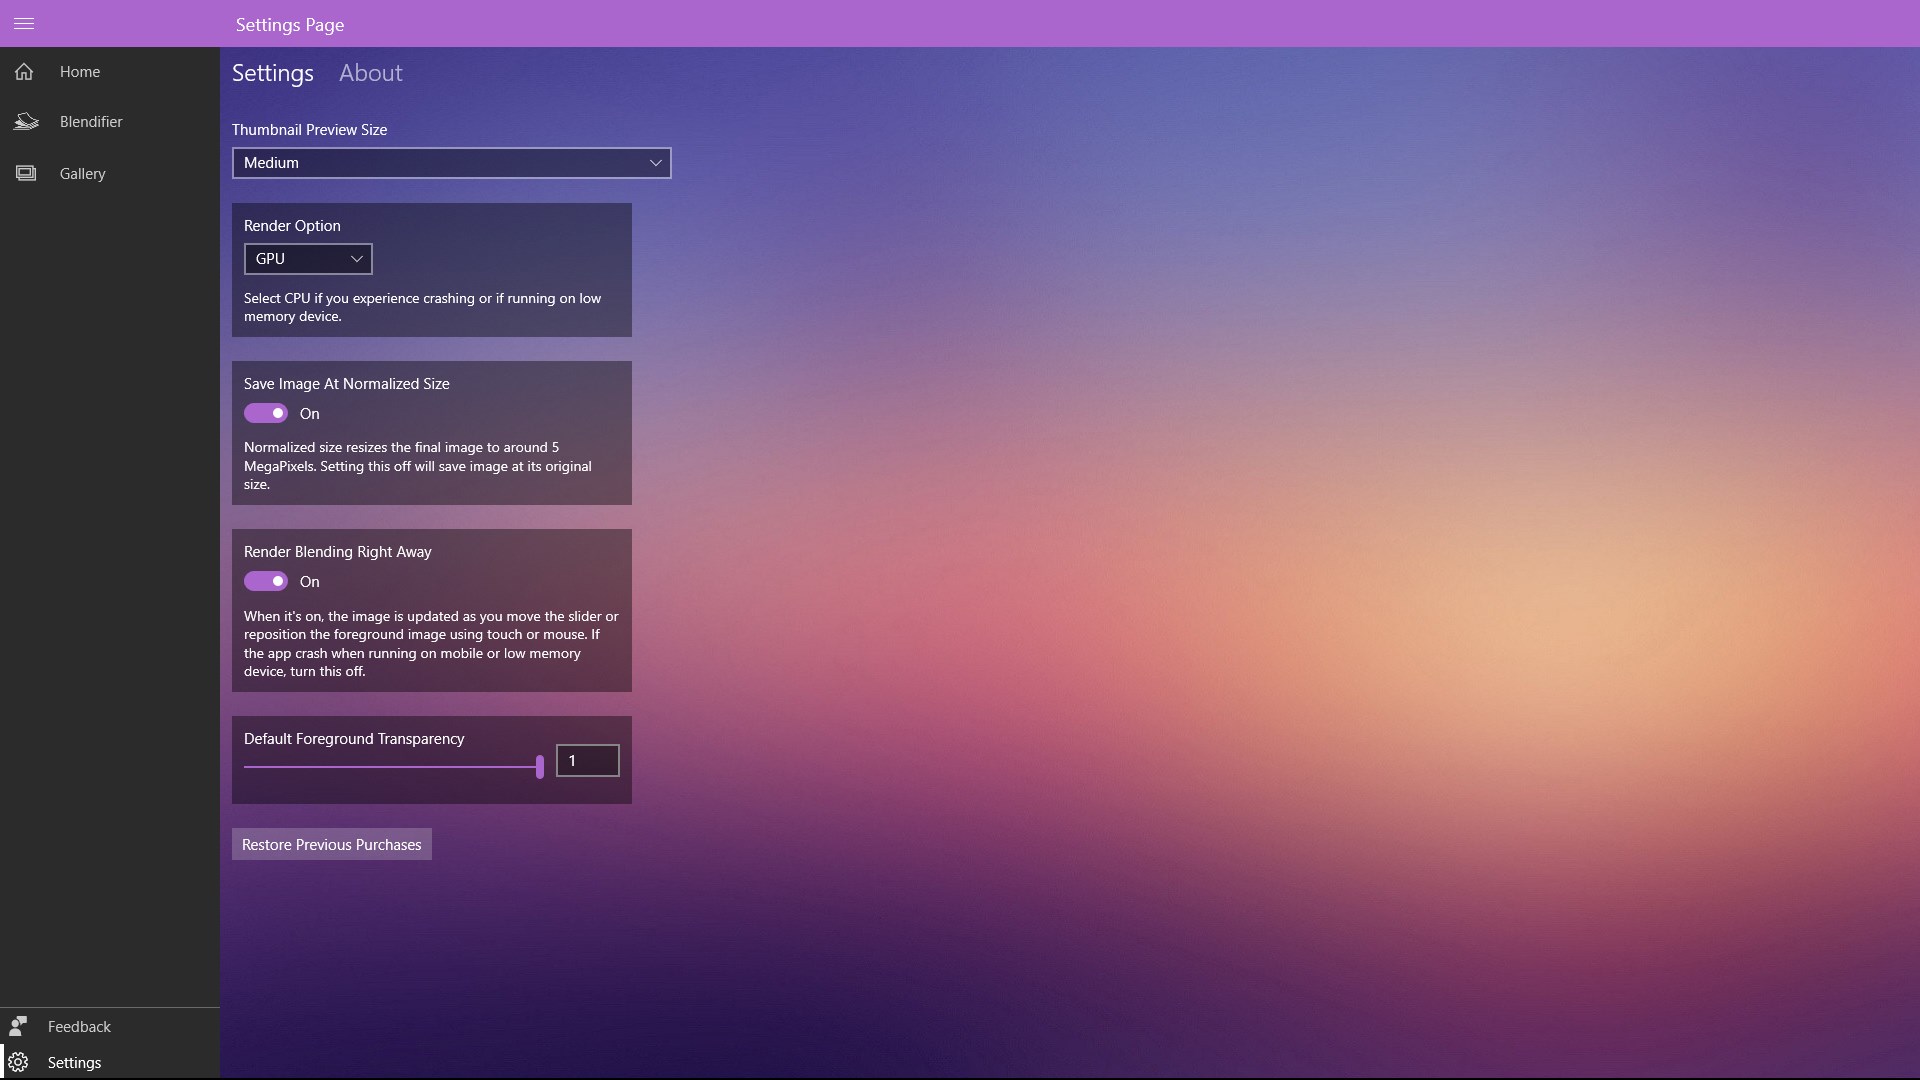
Task: Click the Gallery images icon
Action: pos(26,174)
